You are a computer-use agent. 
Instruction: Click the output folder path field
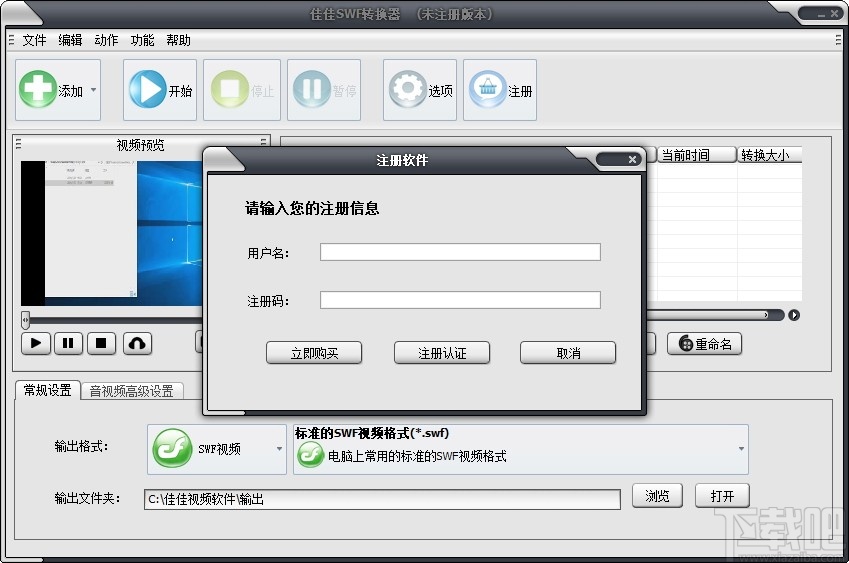[x=382, y=499]
